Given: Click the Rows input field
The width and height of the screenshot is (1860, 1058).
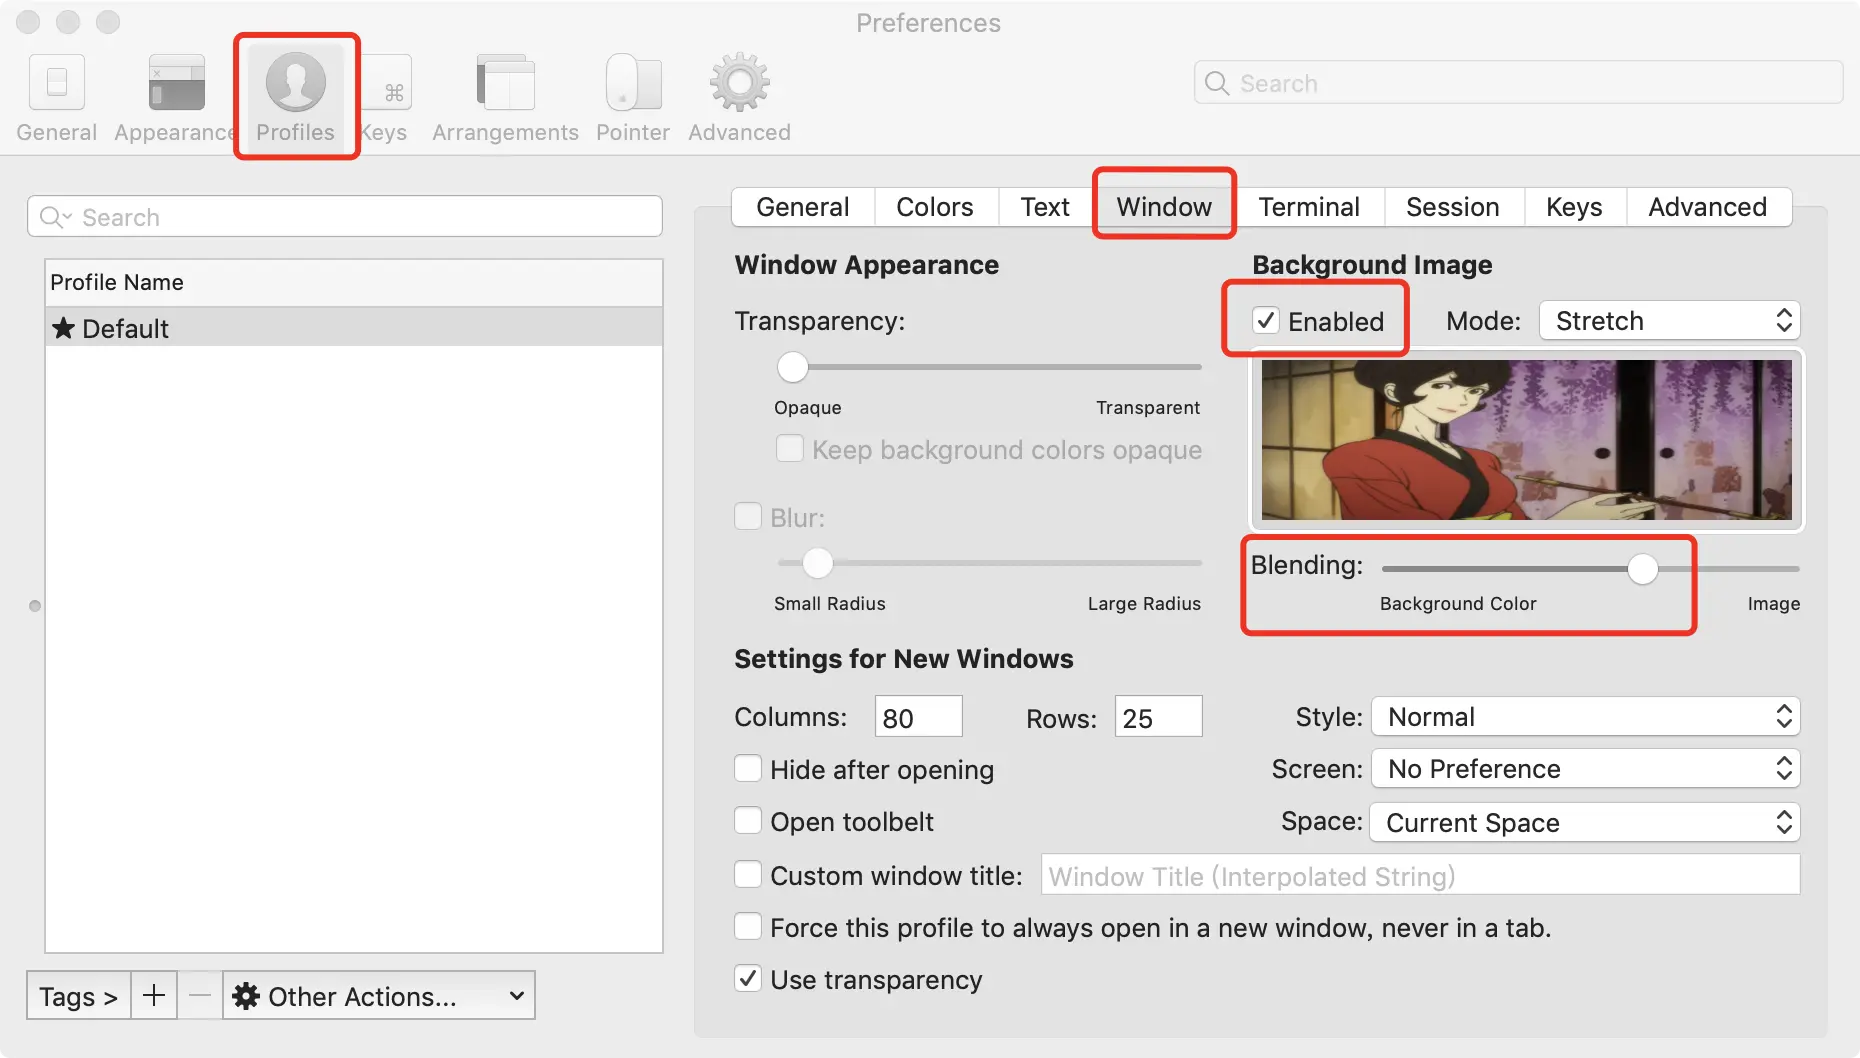Looking at the screenshot, I should point(1158,717).
